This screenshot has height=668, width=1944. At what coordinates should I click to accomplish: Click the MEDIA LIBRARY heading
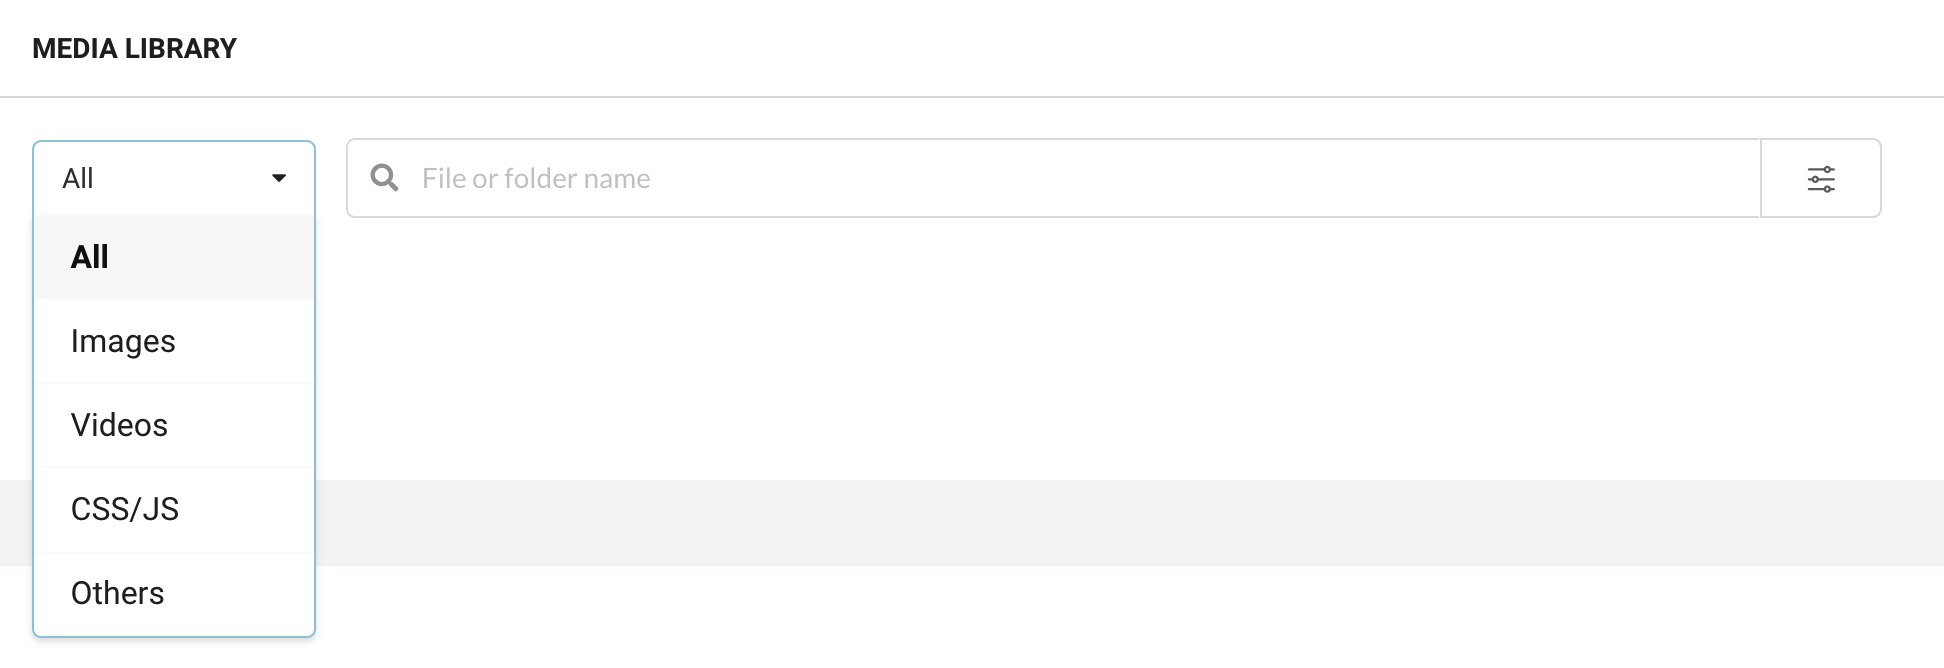(x=134, y=48)
